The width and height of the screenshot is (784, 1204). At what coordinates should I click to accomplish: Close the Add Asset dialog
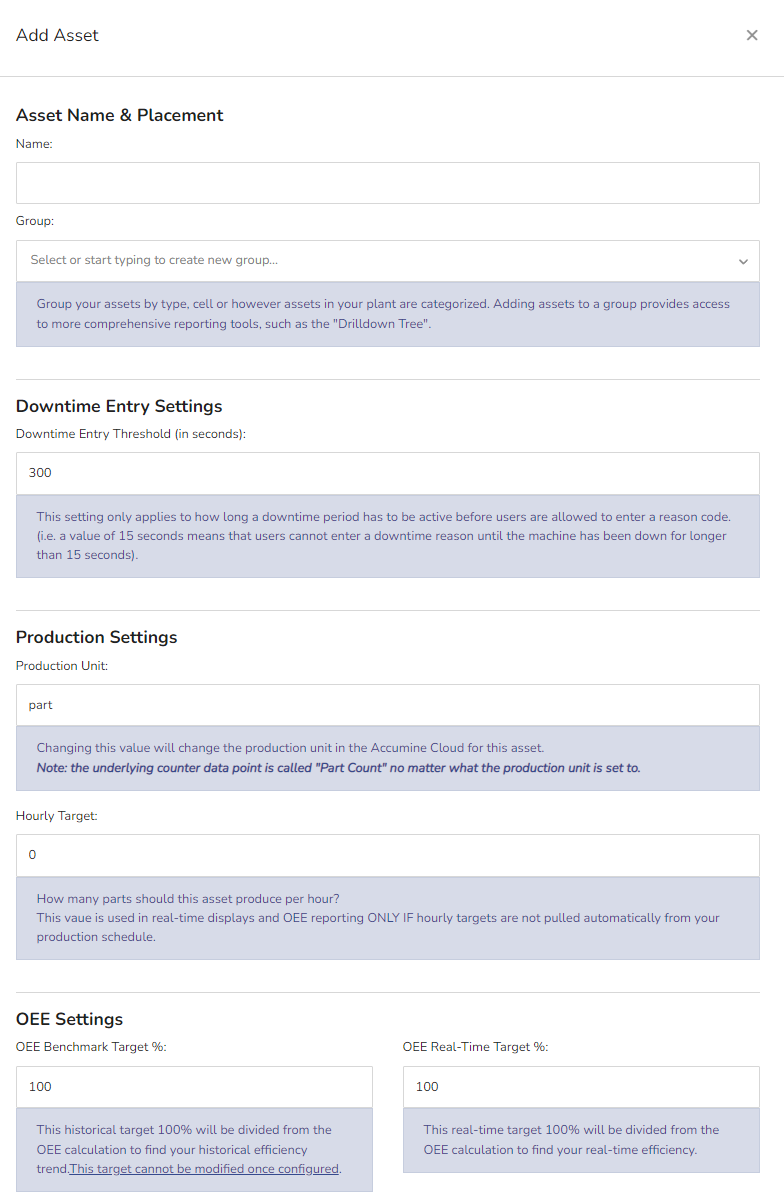[x=752, y=35]
